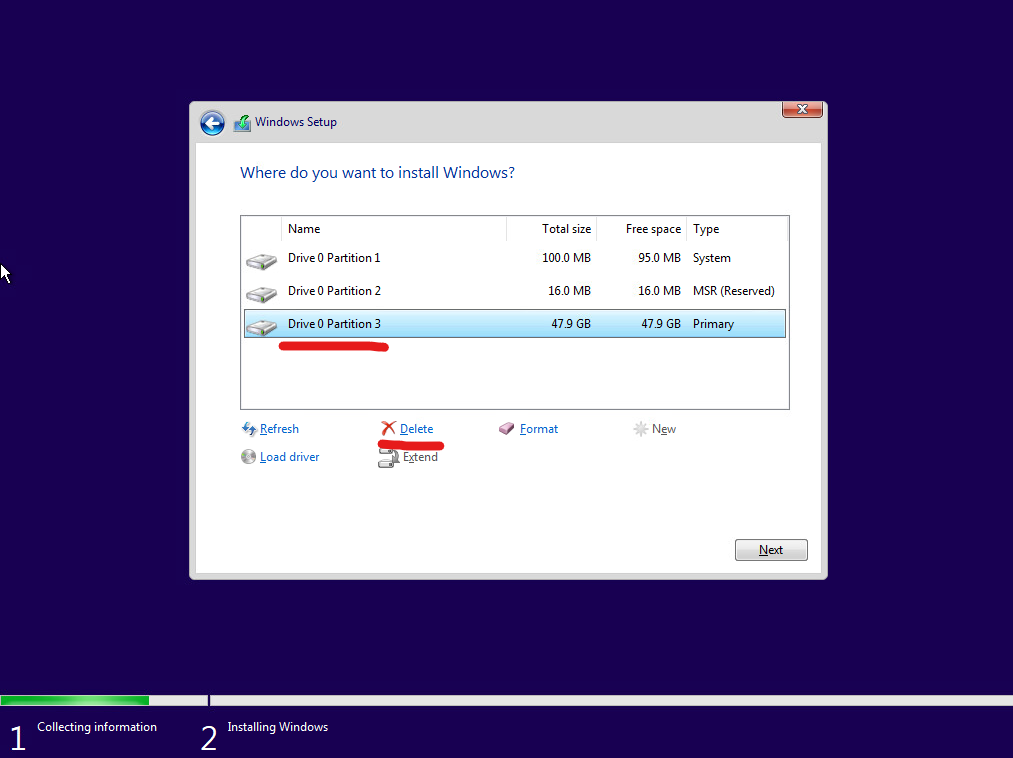Click the 47.9 GB total size cell
The width and height of the screenshot is (1013, 758).
[x=570, y=324]
